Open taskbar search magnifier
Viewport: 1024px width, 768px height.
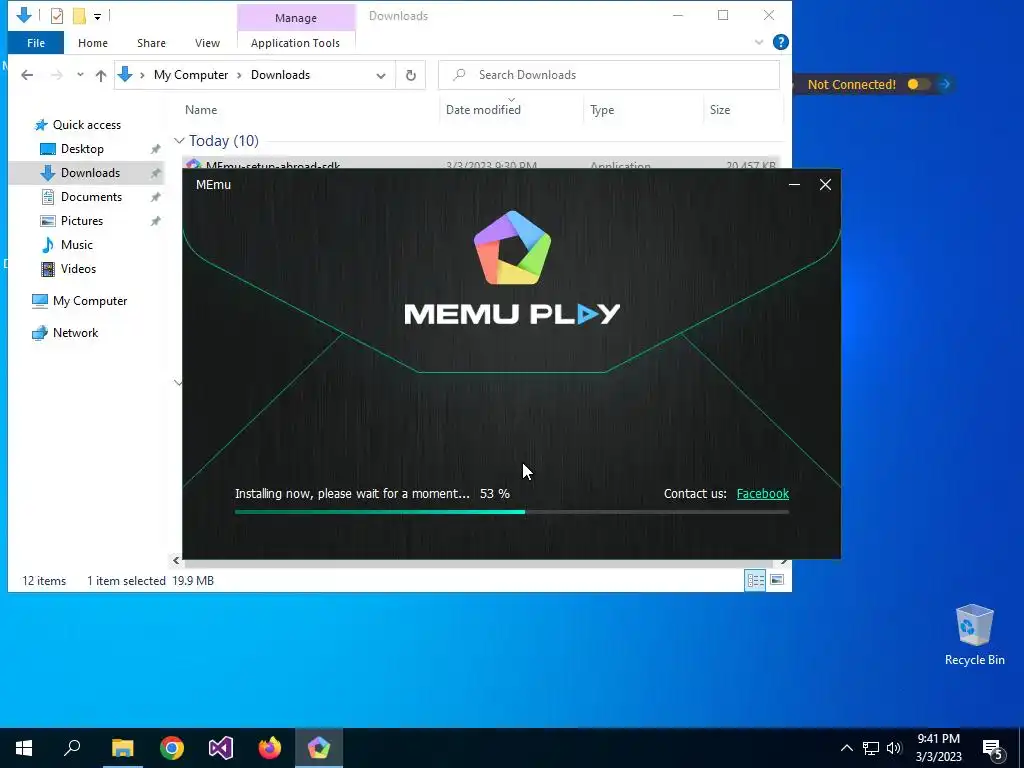[72, 748]
